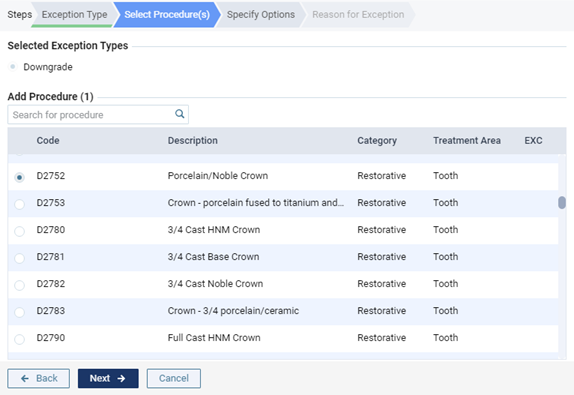574x395 pixels.
Task: Go to the Exception Type step
Action: tap(74, 15)
